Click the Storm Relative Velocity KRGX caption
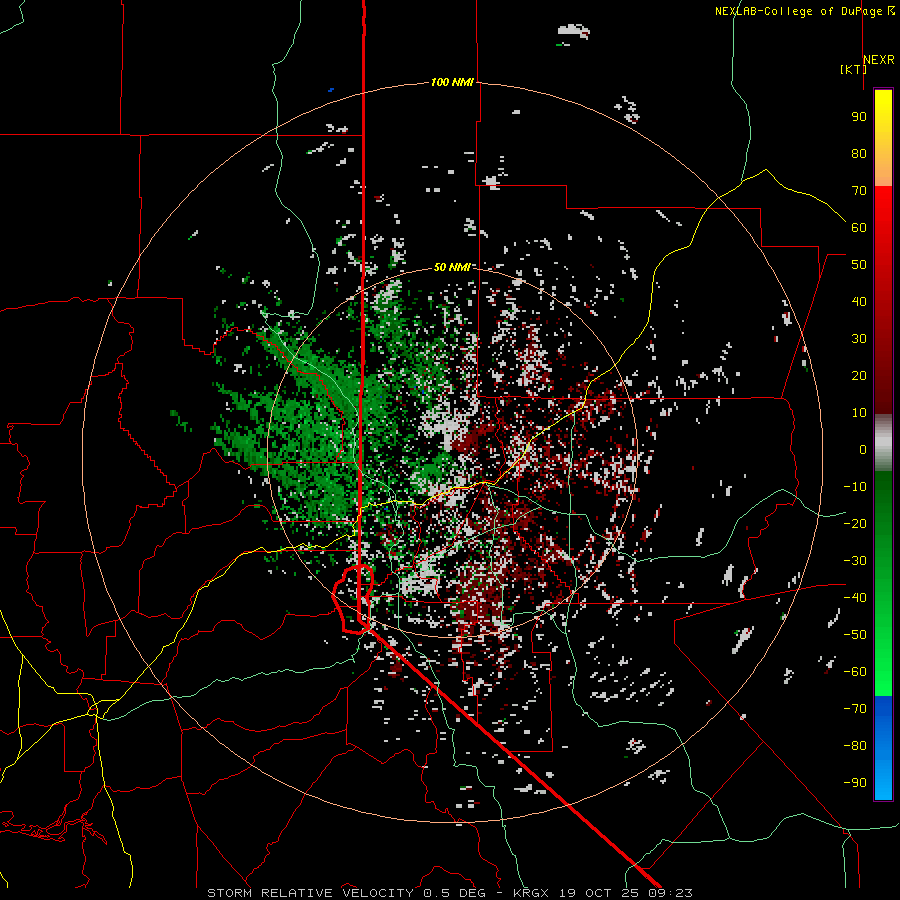900x900 pixels. coord(449,893)
